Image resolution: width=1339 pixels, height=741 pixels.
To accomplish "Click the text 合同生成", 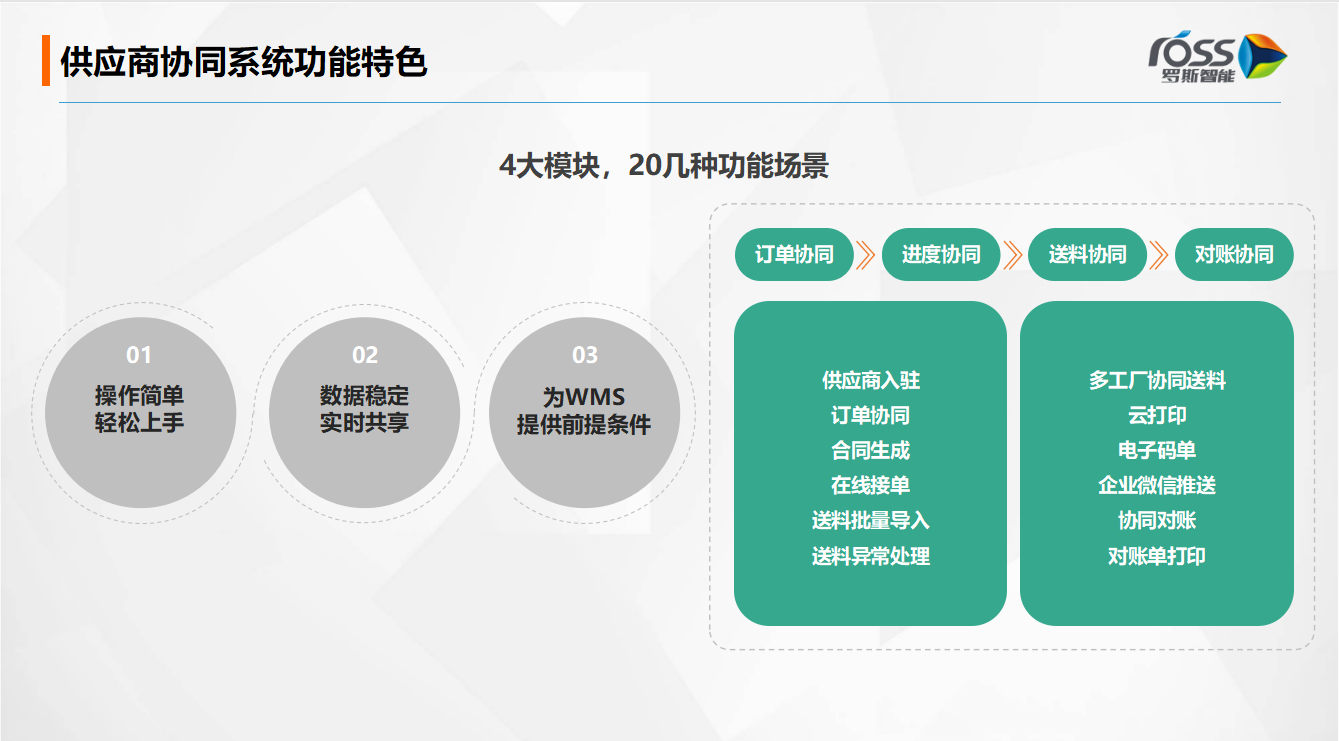I will coord(871,451).
